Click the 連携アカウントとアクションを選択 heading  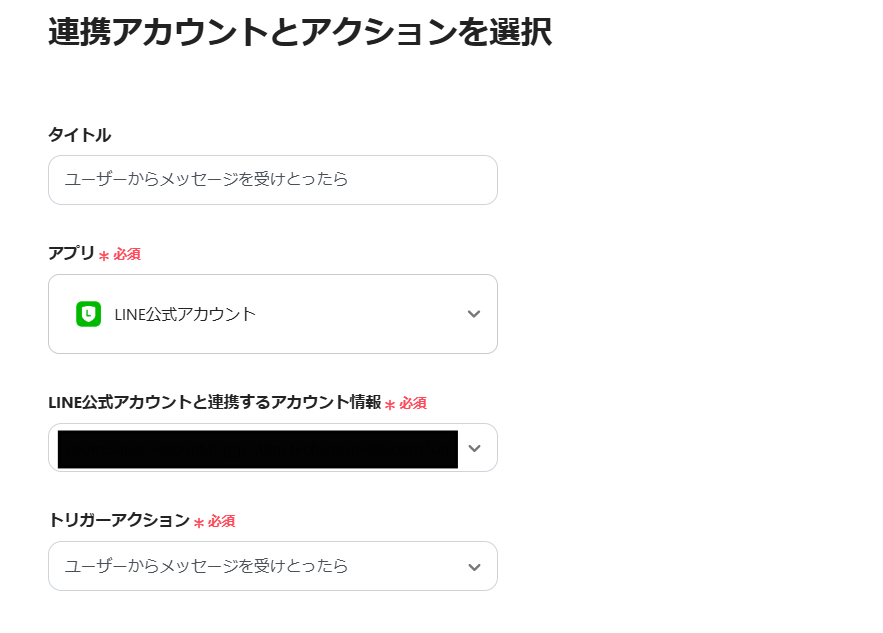[x=299, y=33]
